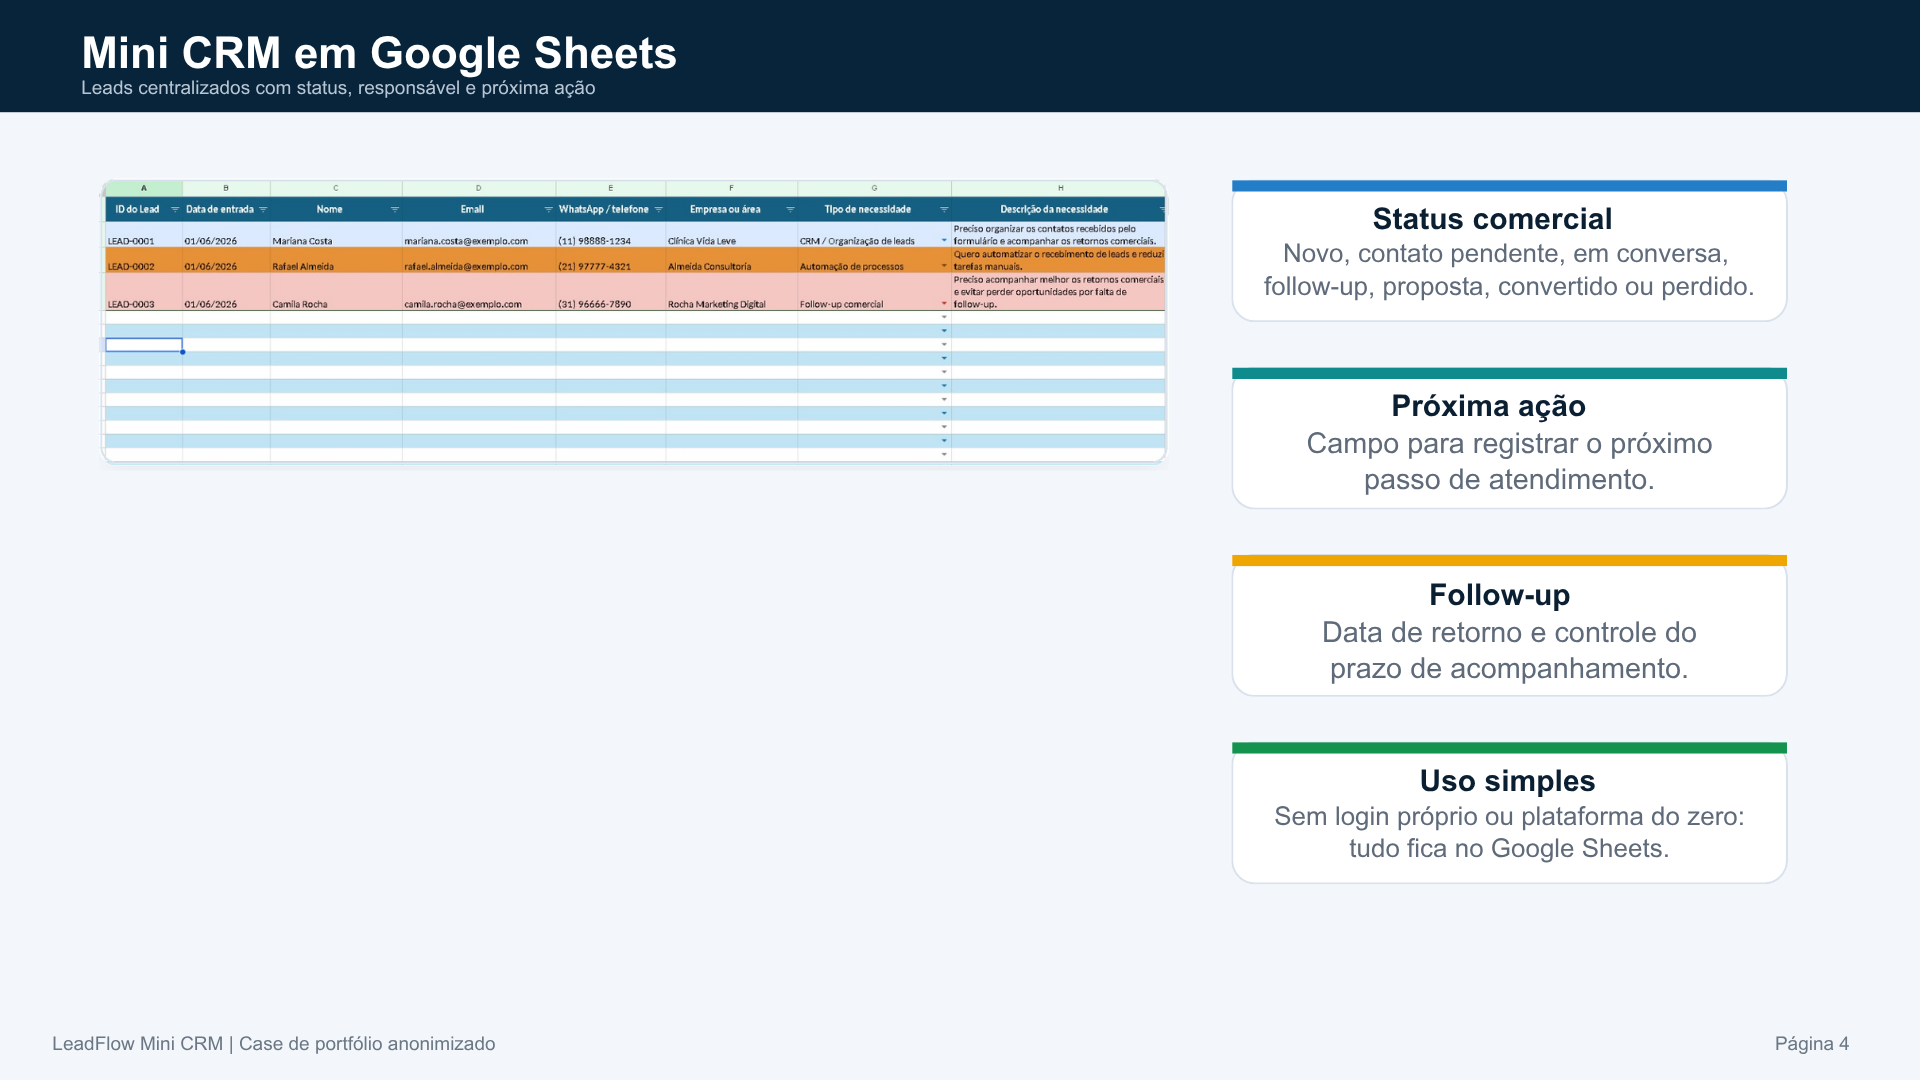This screenshot has height=1080, width=1920.
Task: Select the phone cell '(11) 98888-1234'
Action: 611,234
